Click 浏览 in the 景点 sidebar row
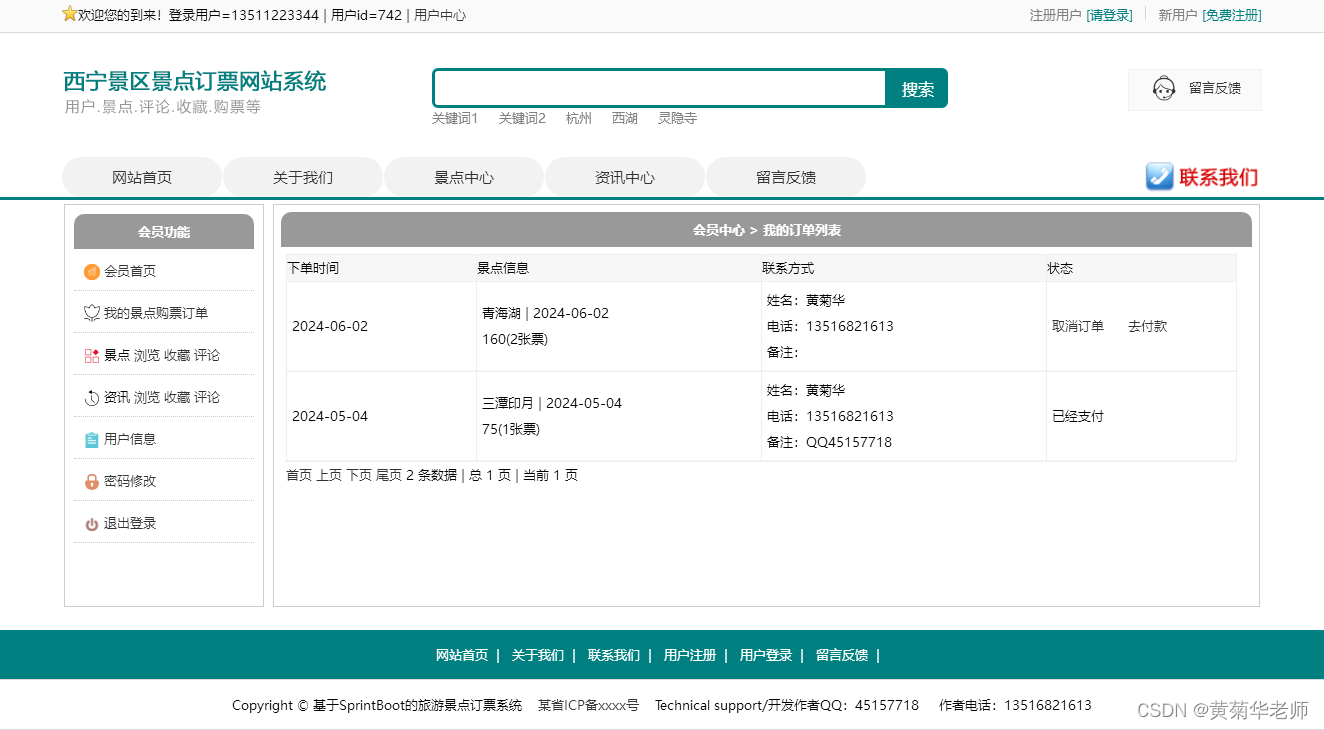Image resolution: width=1324 pixels, height=730 pixels. [x=147, y=355]
